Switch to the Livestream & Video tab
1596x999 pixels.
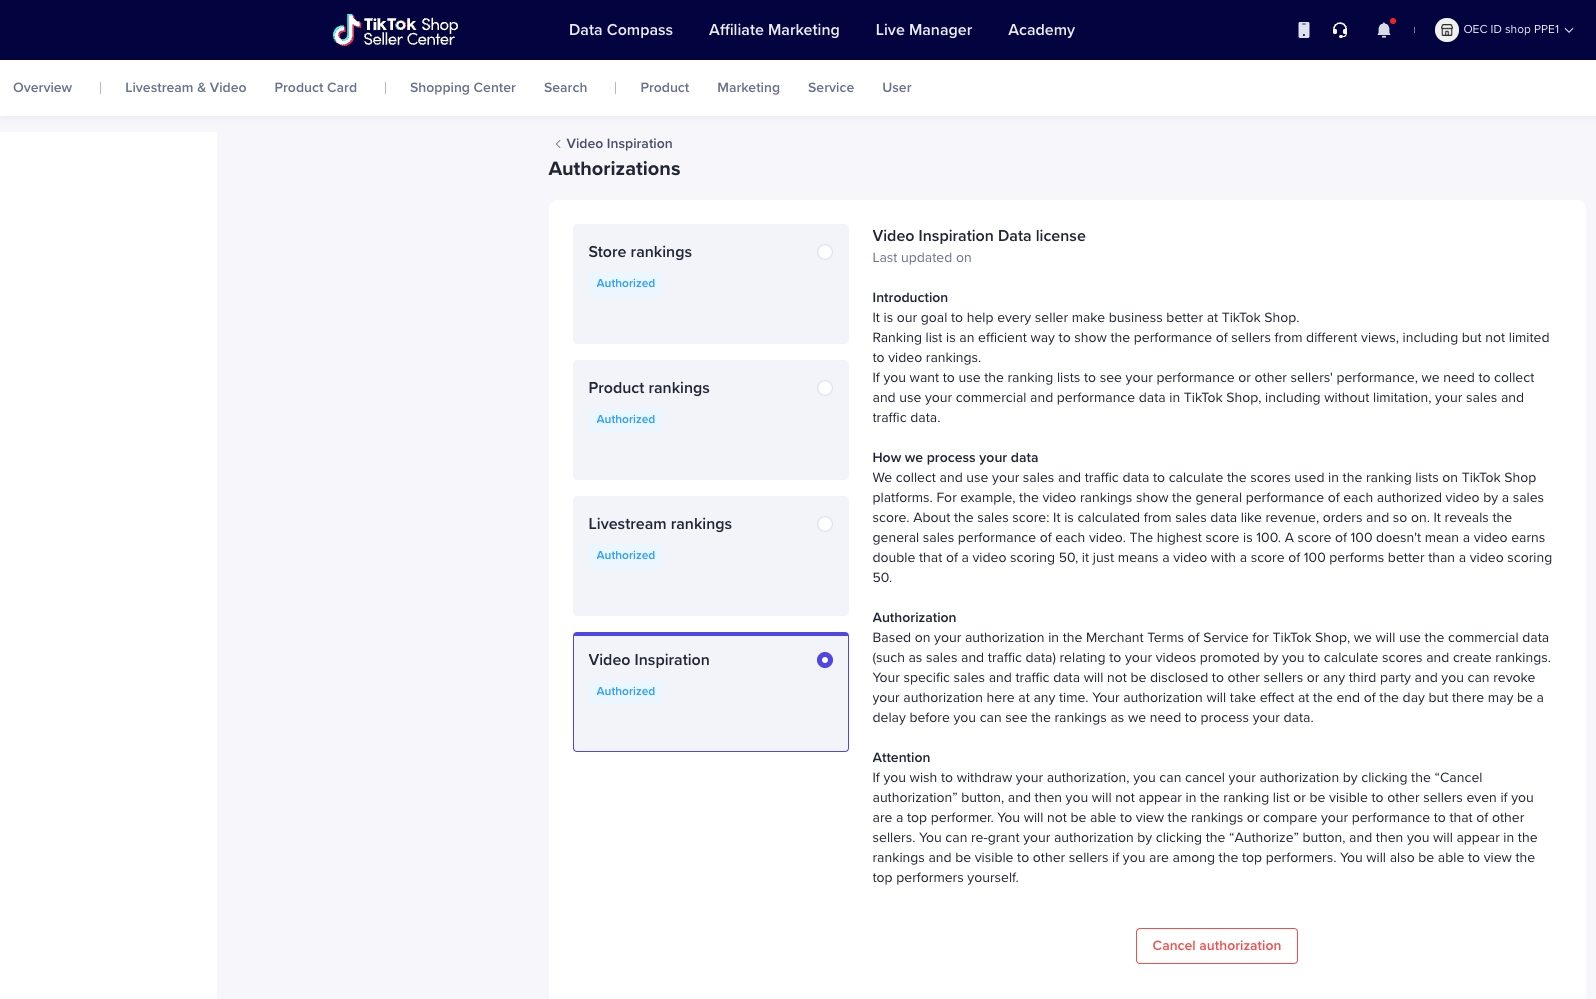pyautogui.click(x=185, y=88)
